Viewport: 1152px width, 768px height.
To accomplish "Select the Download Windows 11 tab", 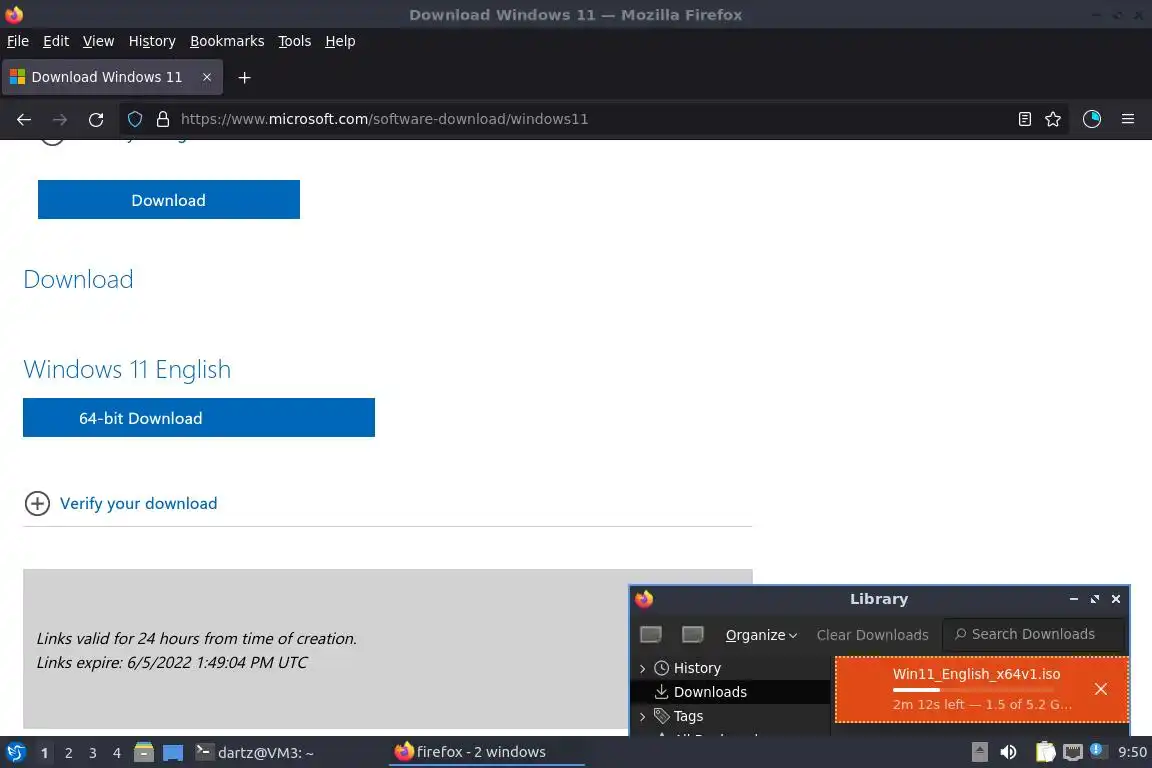I will [x=112, y=77].
